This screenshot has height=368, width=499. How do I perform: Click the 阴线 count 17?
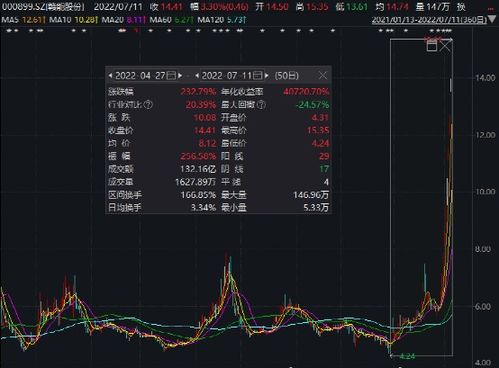click(x=324, y=169)
